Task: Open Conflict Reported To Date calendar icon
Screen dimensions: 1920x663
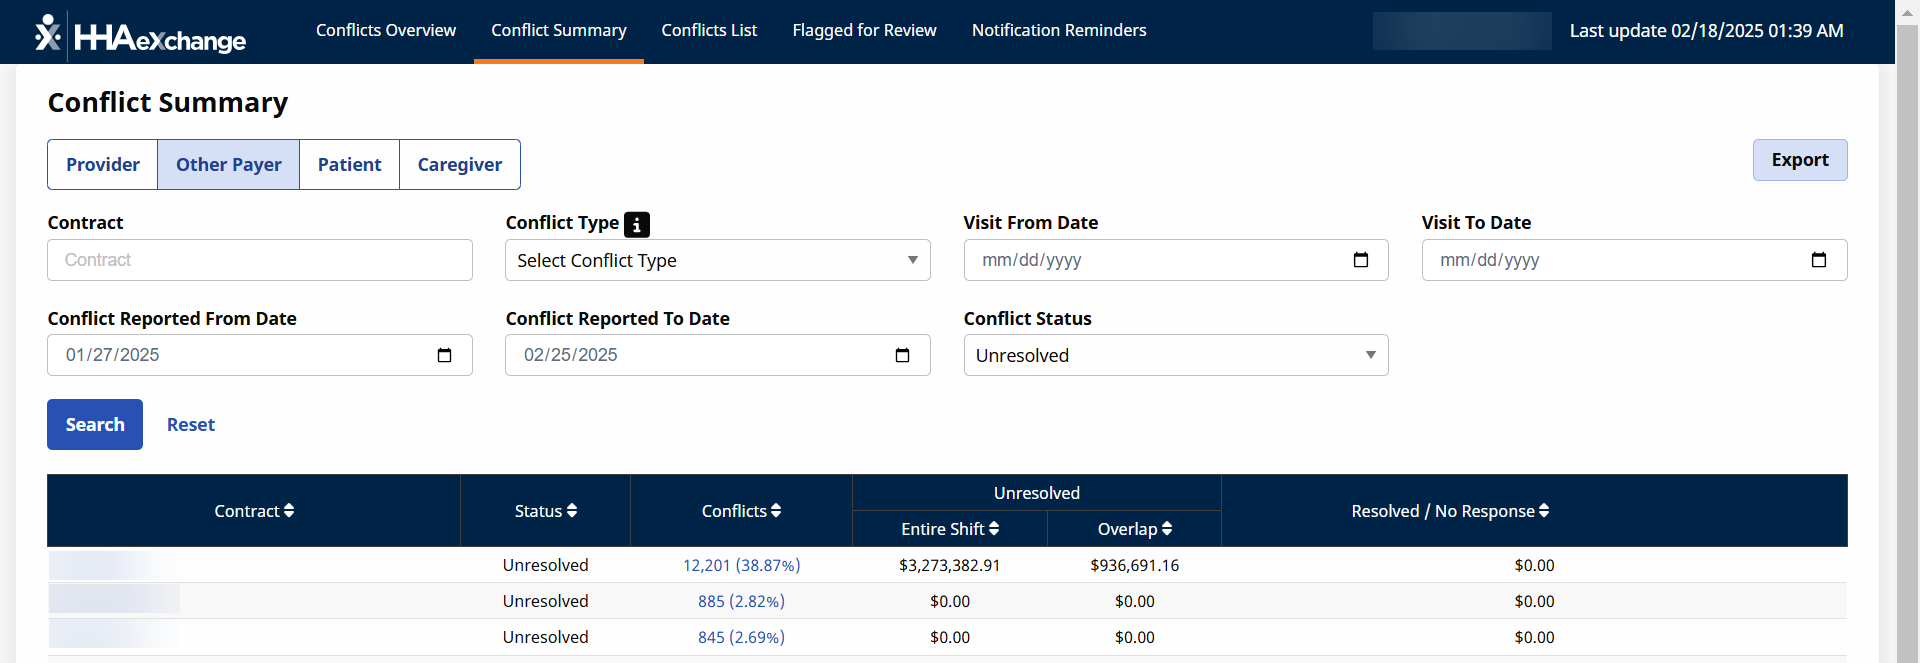Action: pyautogui.click(x=902, y=355)
